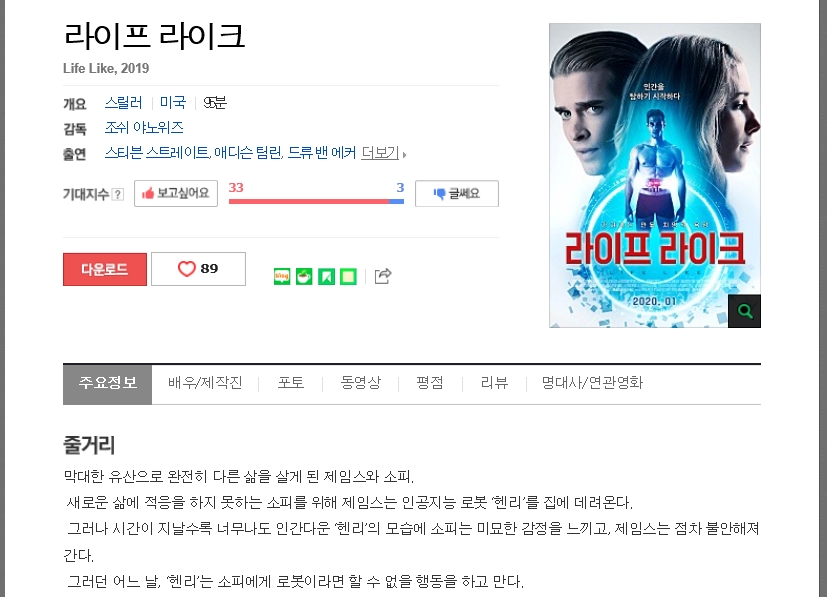Like the movie with heart 89 button
The image size is (827, 597).
point(198,269)
